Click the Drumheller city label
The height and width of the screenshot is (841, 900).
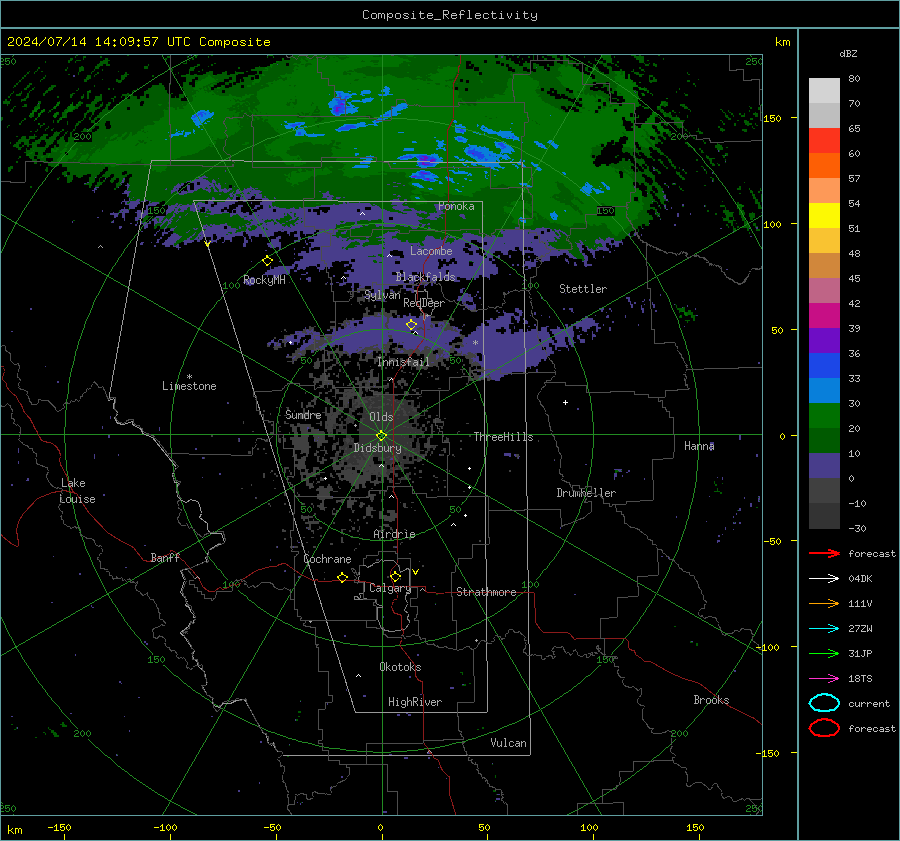click(x=586, y=493)
